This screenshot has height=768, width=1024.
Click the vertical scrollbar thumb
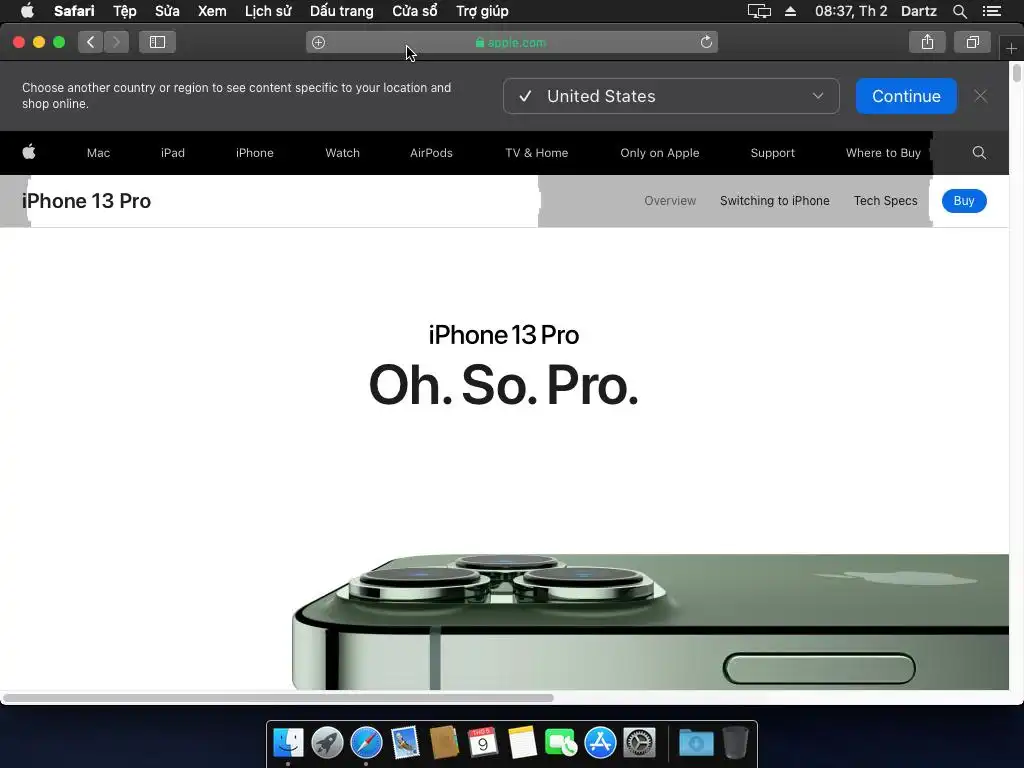[x=1017, y=72]
